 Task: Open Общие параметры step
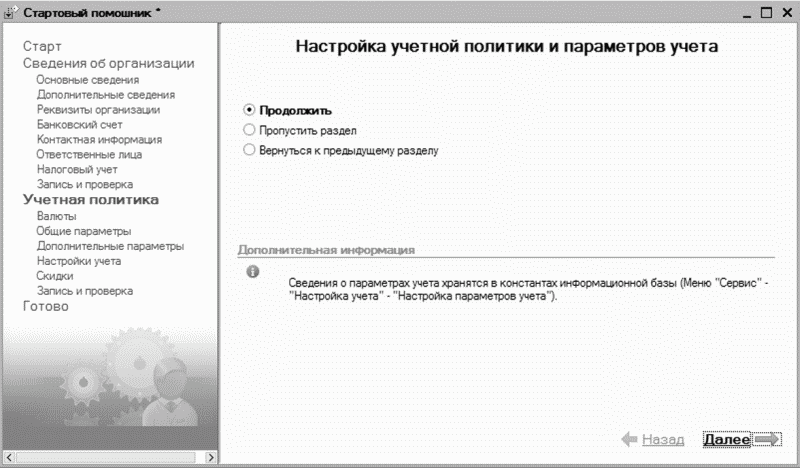[x=84, y=231]
